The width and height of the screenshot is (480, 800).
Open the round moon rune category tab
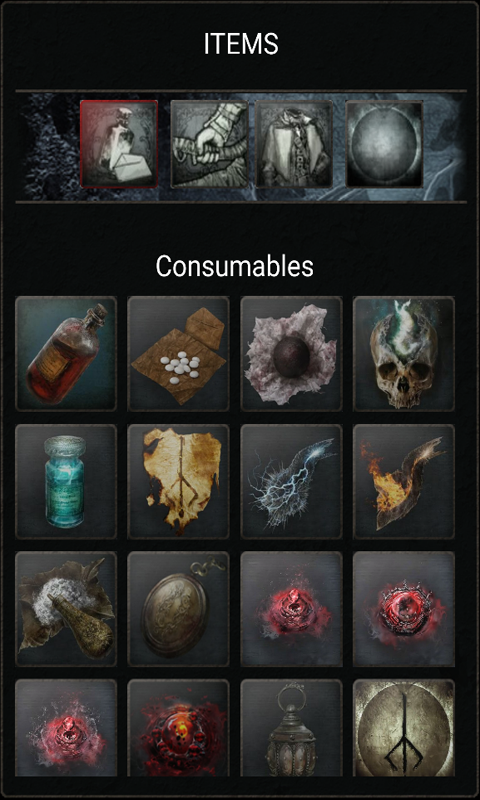384,144
